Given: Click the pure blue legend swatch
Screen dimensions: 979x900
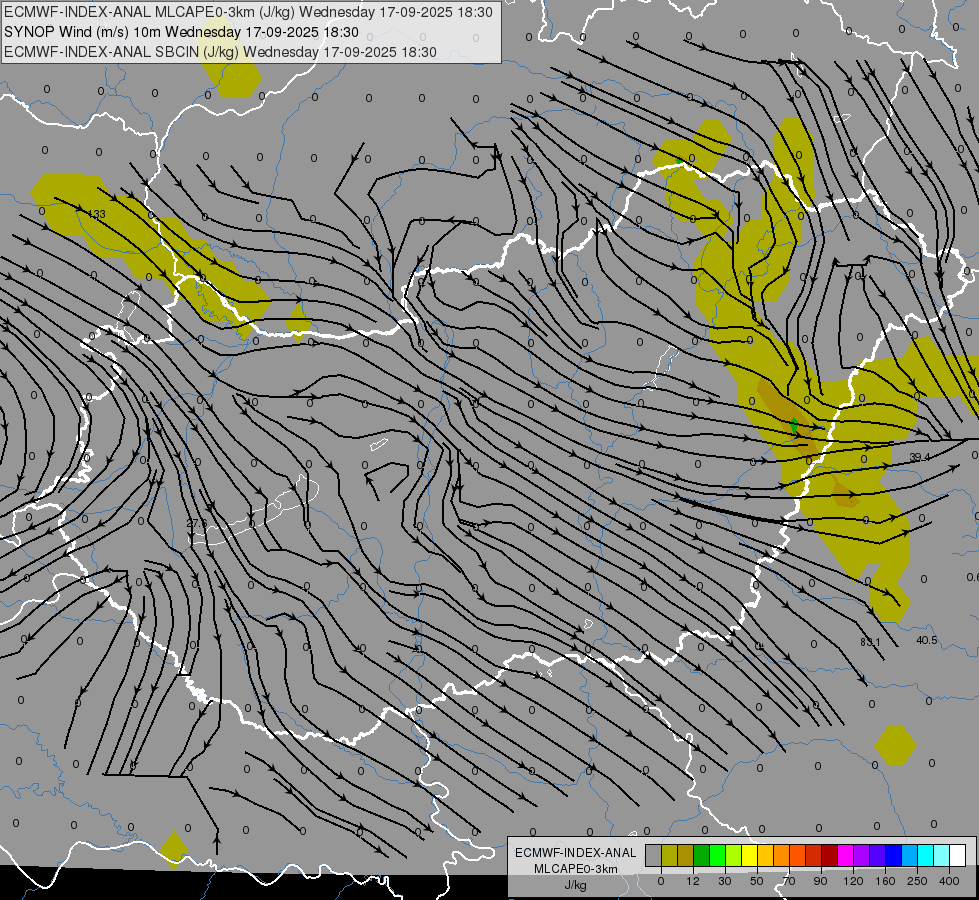Looking at the screenshot, I should click(893, 855).
